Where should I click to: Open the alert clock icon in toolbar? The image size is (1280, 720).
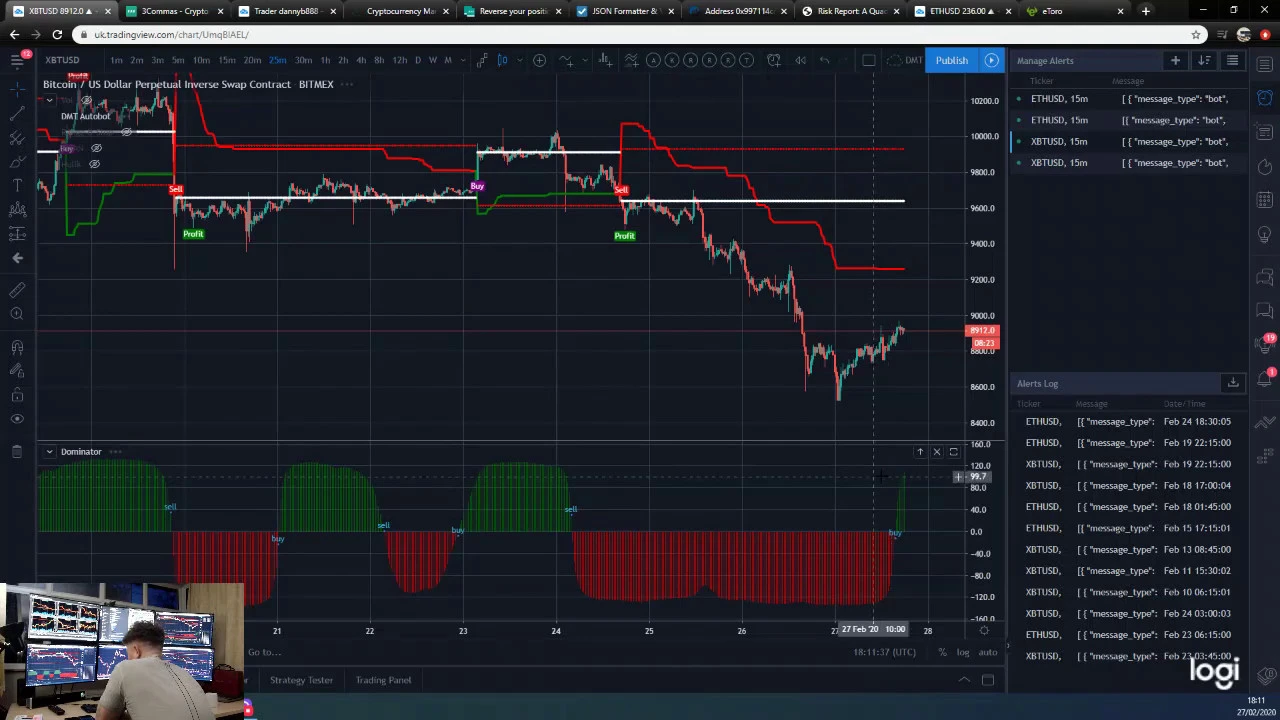point(774,60)
